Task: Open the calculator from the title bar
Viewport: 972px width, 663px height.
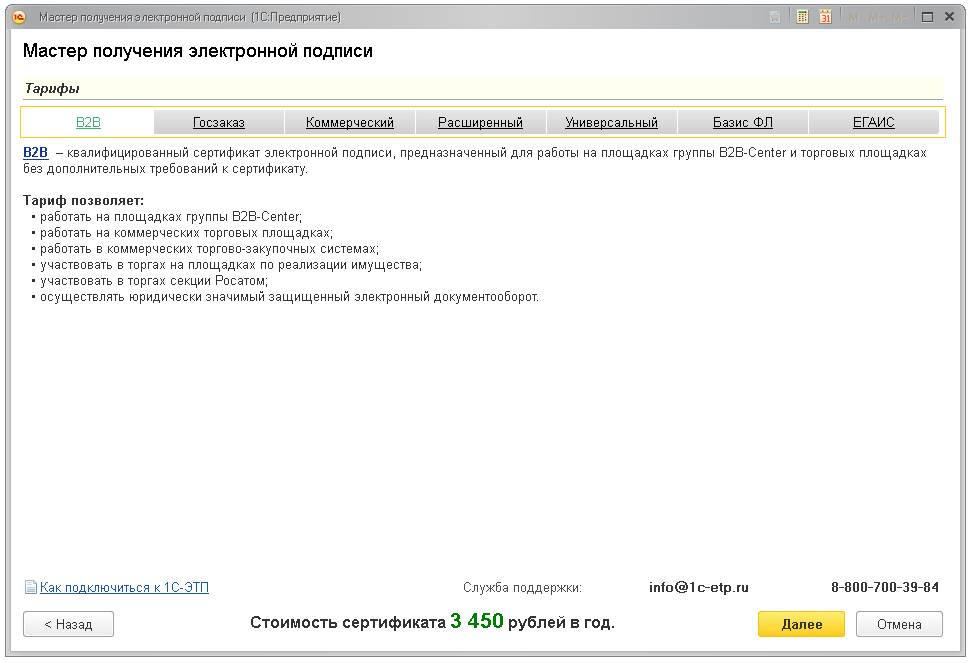Action: pos(802,17)
